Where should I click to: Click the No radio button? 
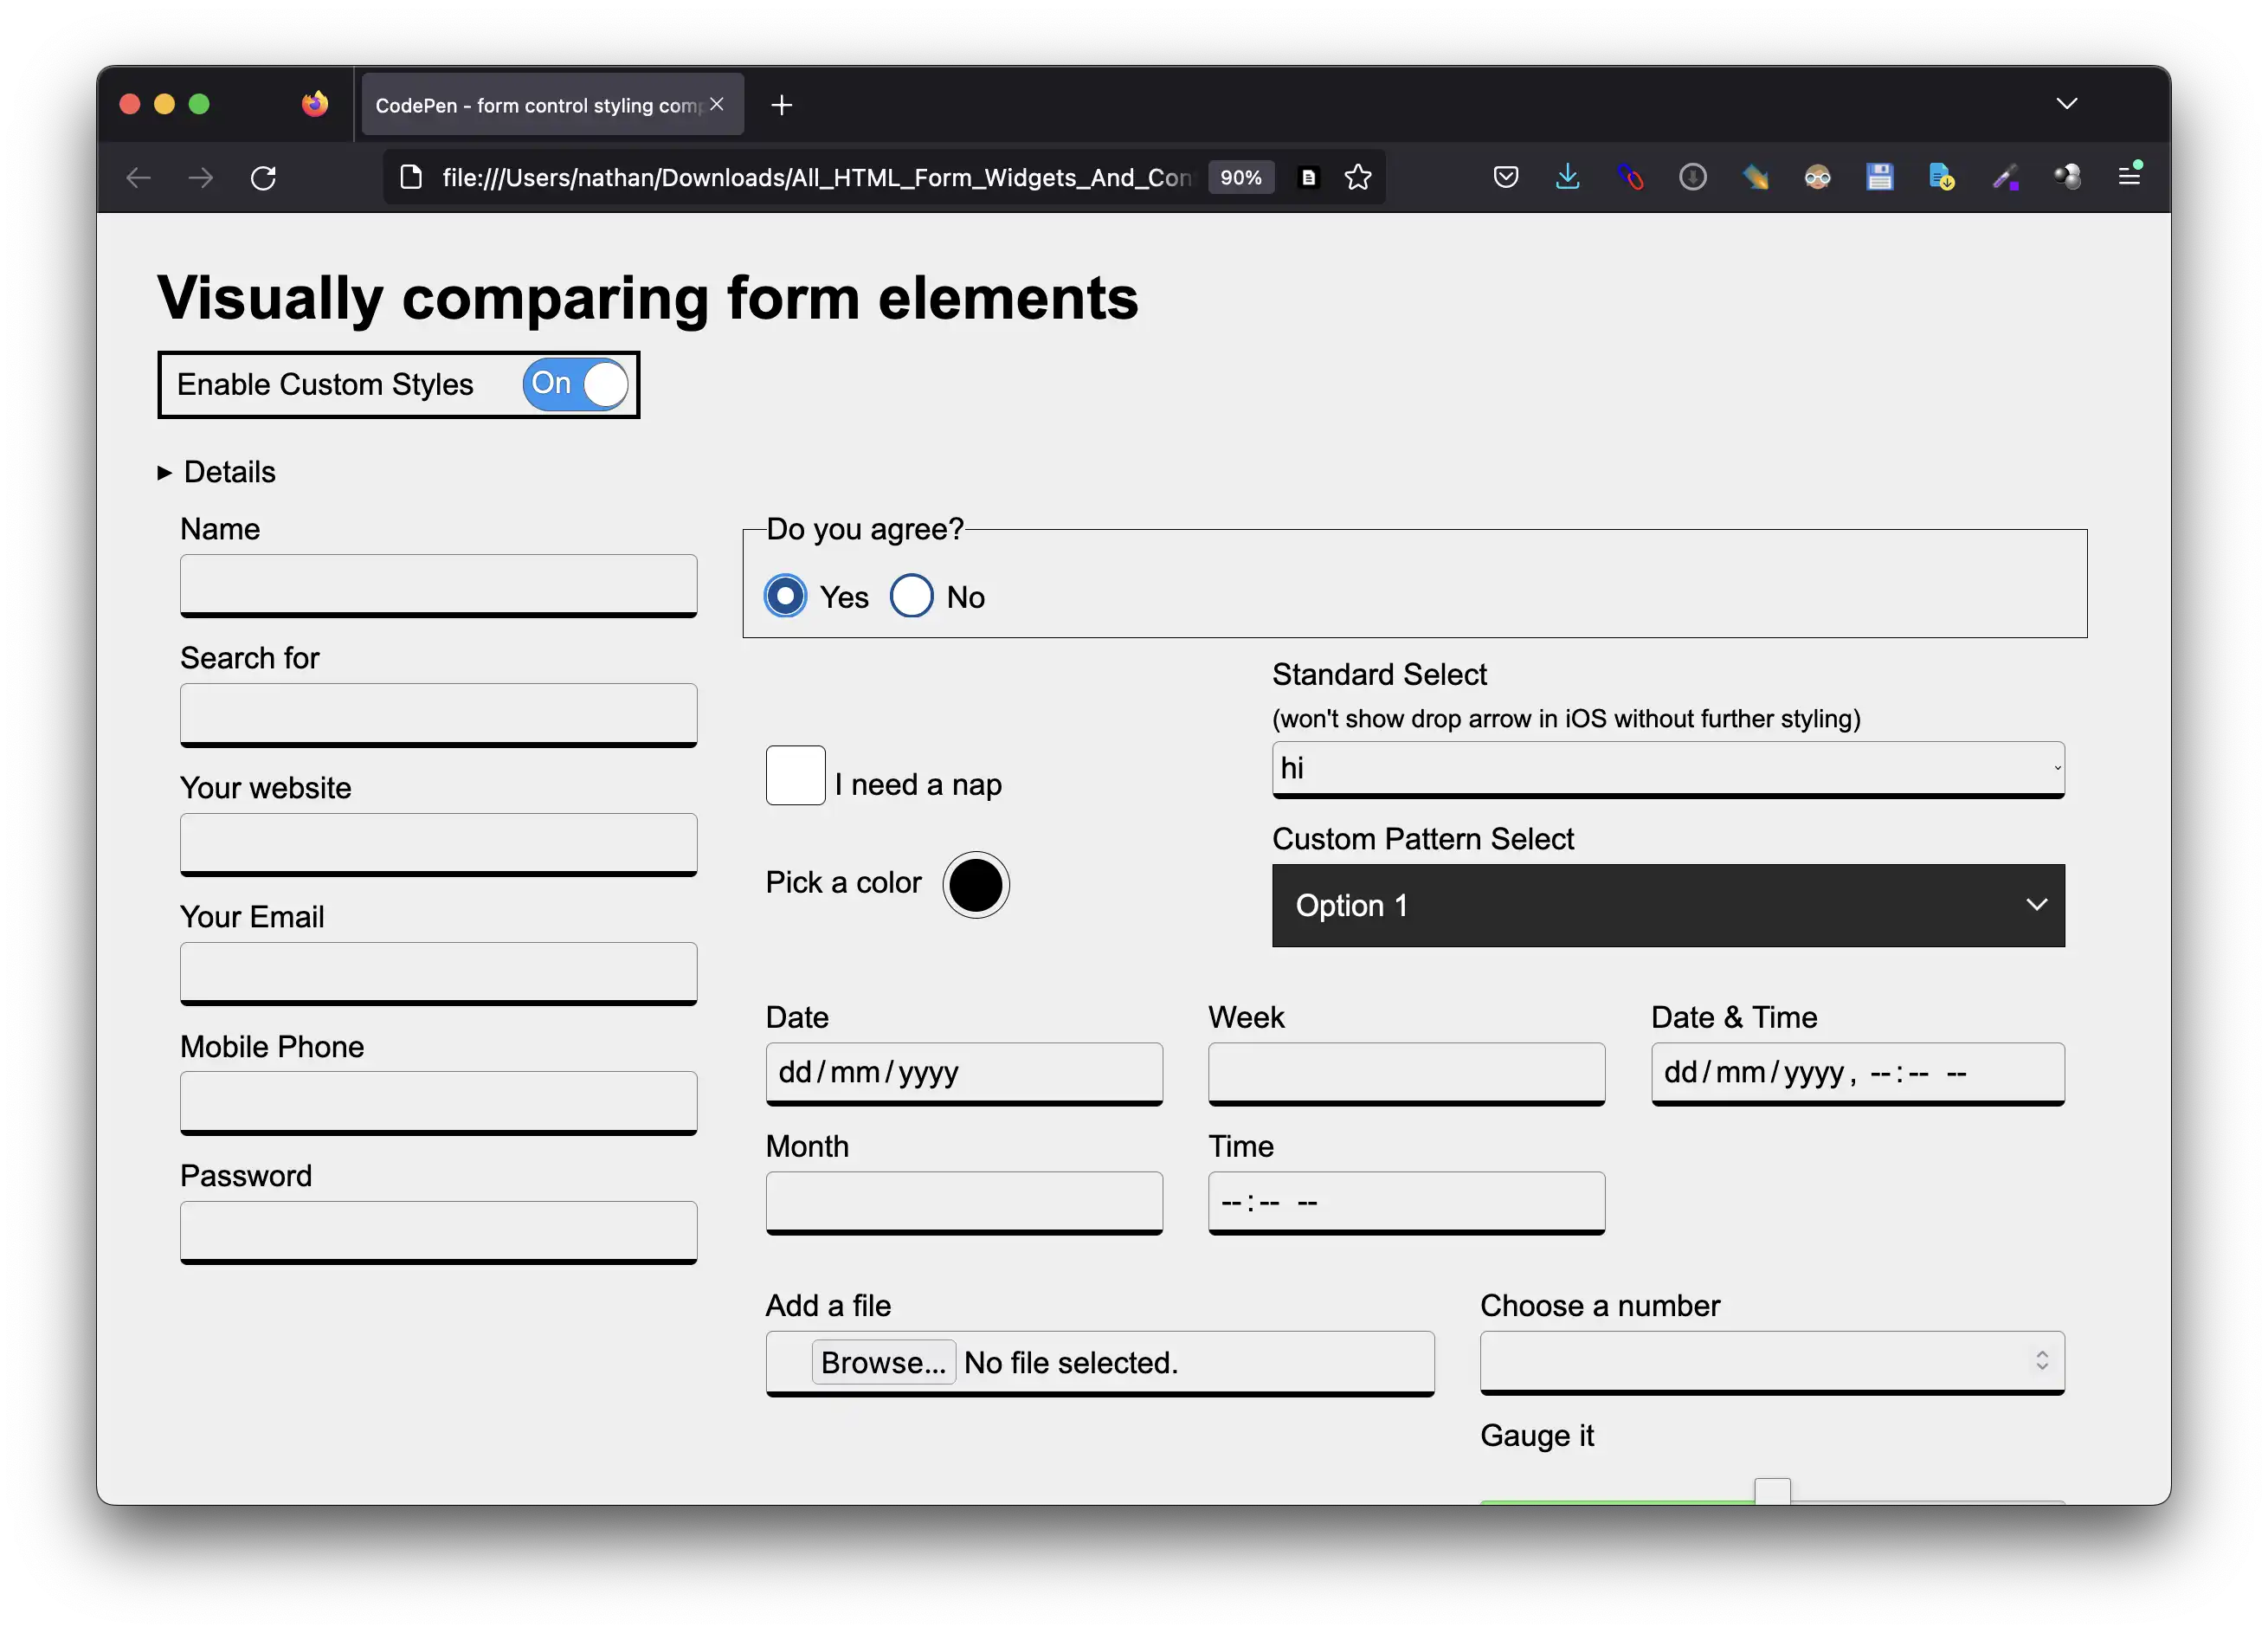click(x=912, y=596)
